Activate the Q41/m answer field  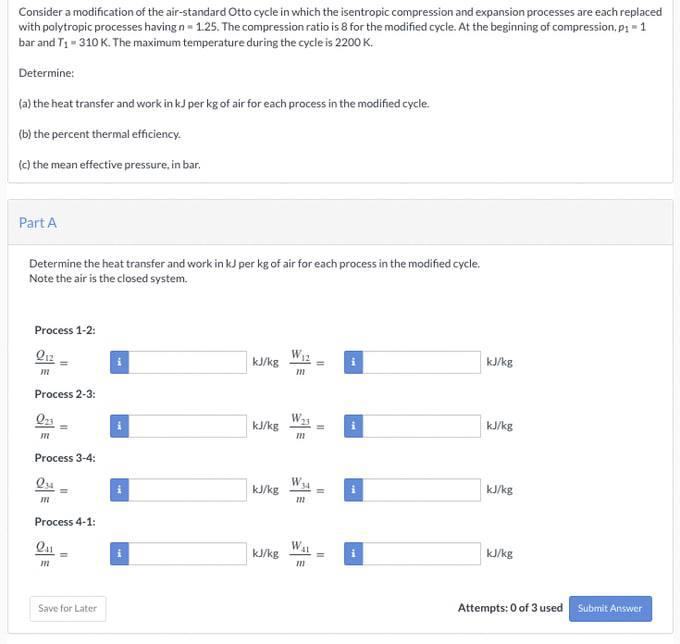pos(188,553)
